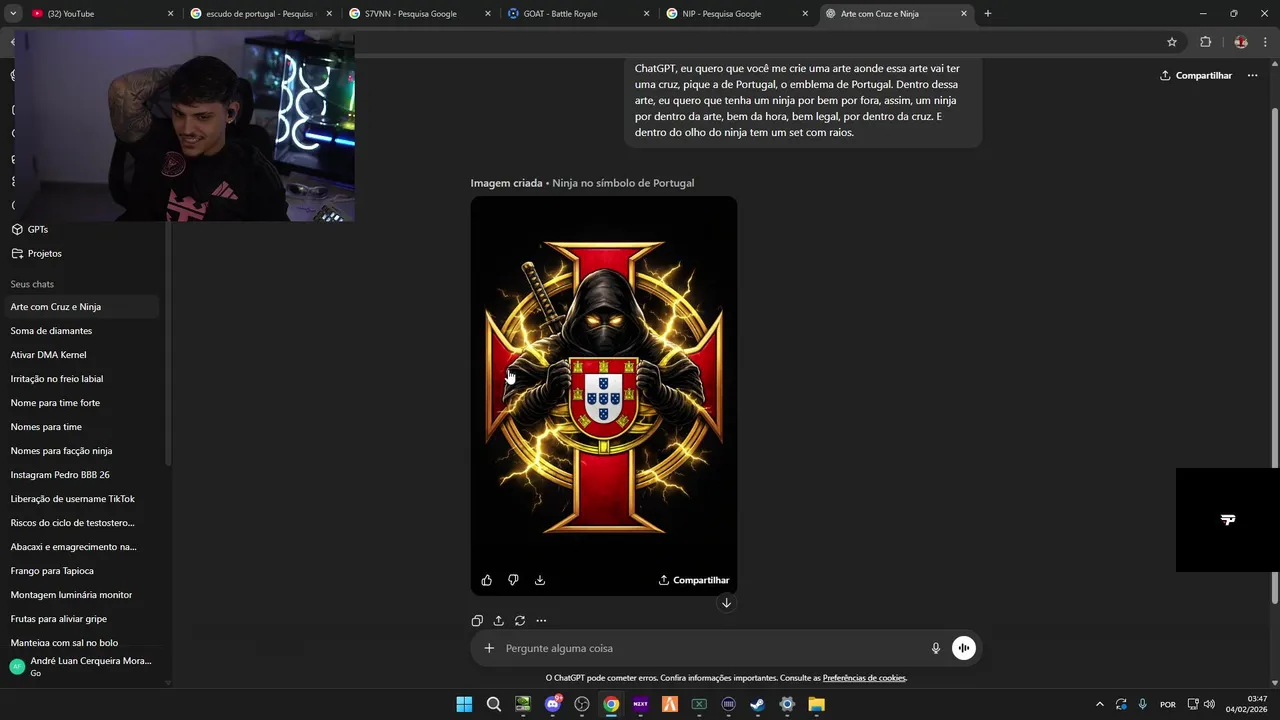Screen dimensions: 1280x720
Task: Start voice mode with the waveform button
Action: coord(963,648)
